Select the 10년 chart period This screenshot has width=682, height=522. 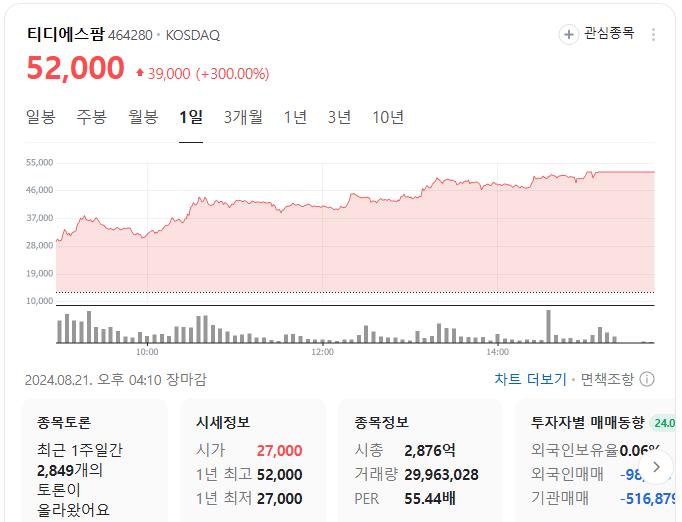coord(388,117)
